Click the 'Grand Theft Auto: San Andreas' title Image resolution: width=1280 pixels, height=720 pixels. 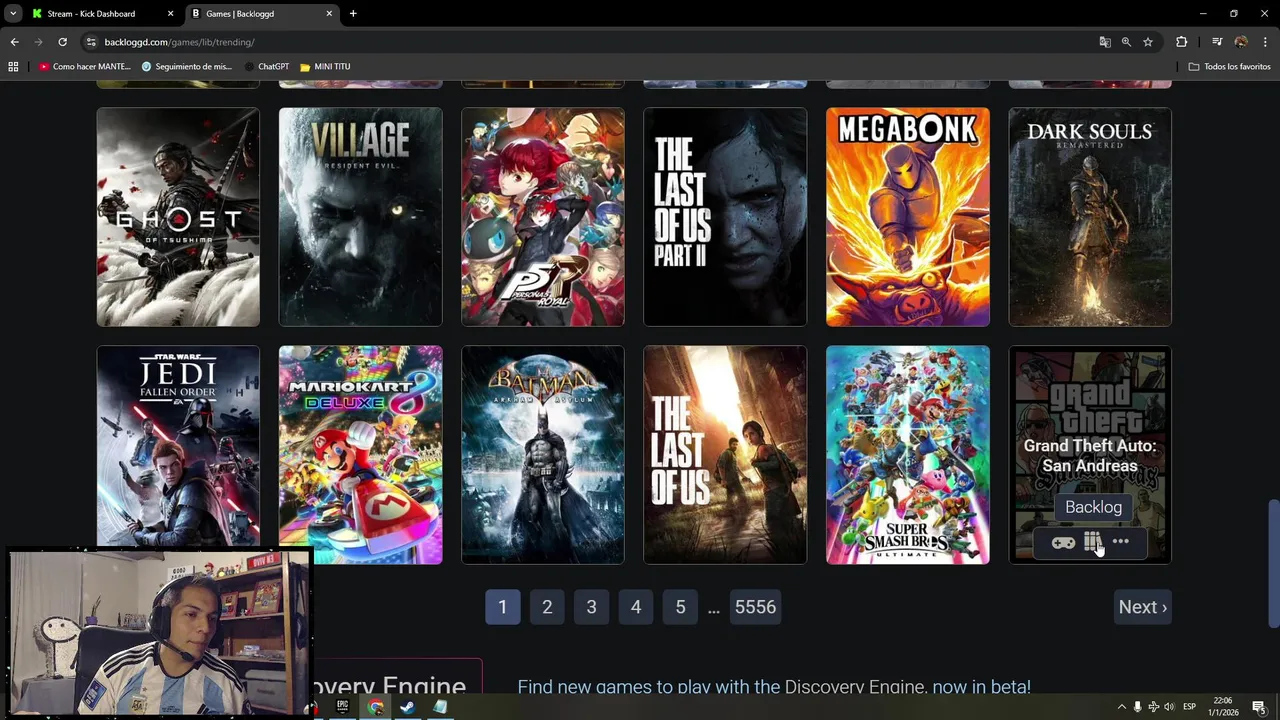[x=1090, y=456]
